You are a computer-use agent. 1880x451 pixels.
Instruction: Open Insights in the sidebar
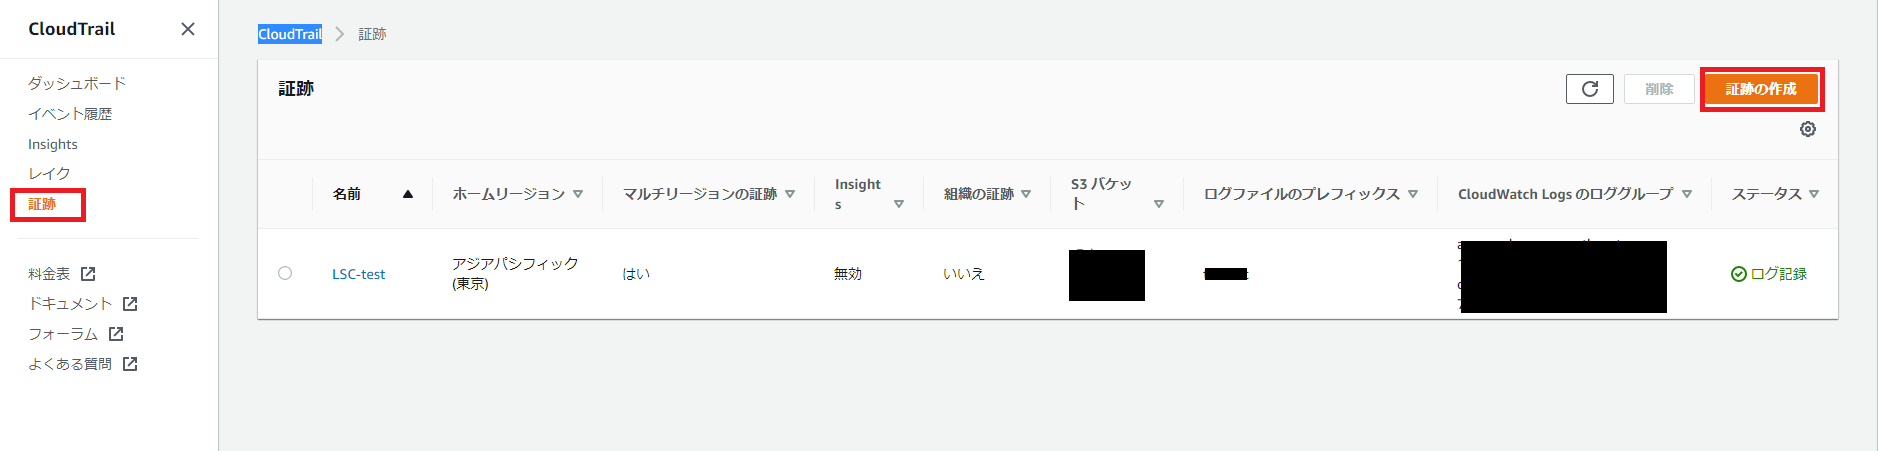pos(53,144)
